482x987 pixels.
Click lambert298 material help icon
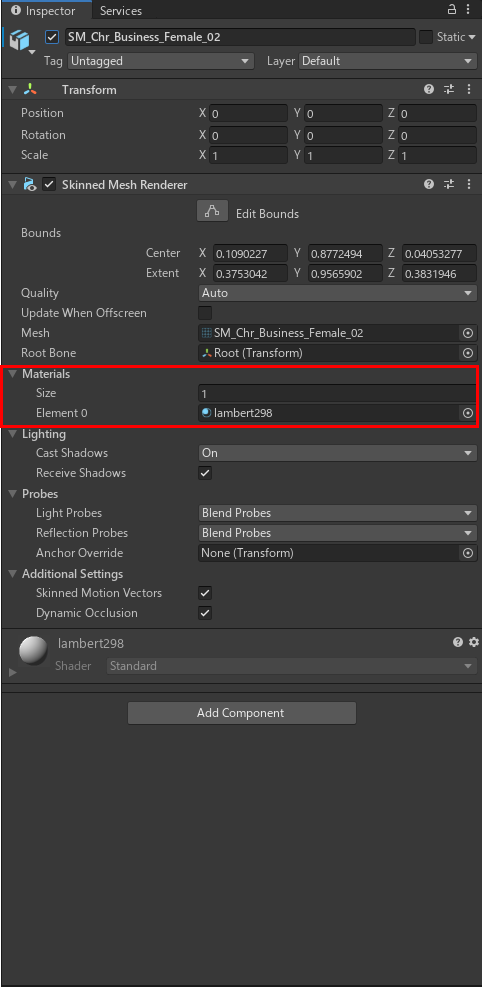[458, 642]
